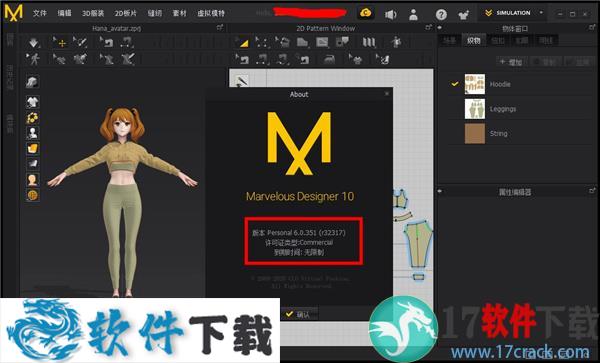Close the About dialog
Screen dimensions: 600x363
(387, 94)
